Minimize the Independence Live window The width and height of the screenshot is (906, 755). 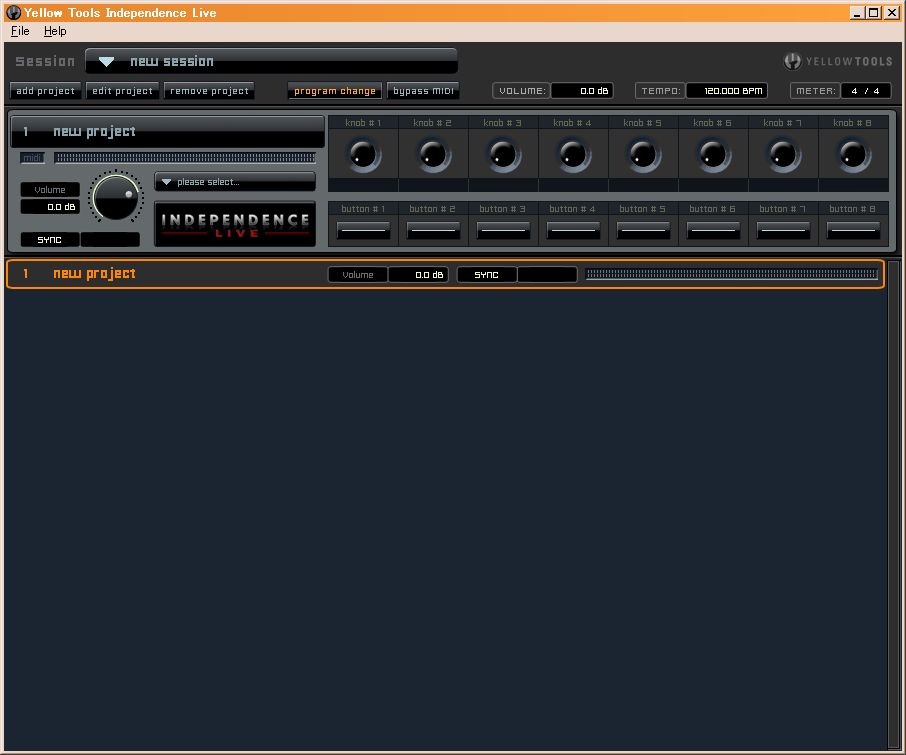coord(857,13)
